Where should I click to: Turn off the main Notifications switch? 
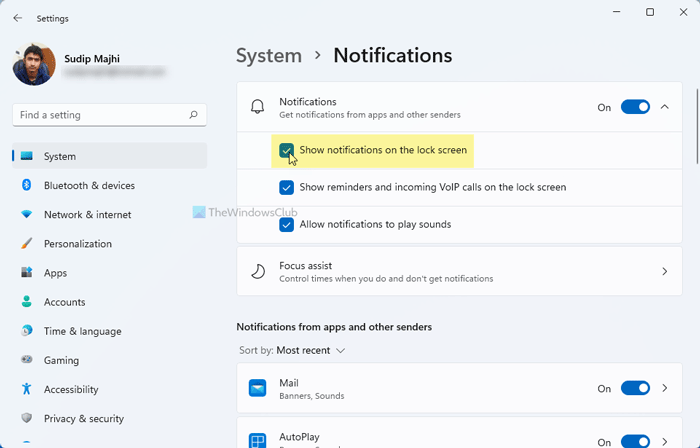click(x=635, y=107)
